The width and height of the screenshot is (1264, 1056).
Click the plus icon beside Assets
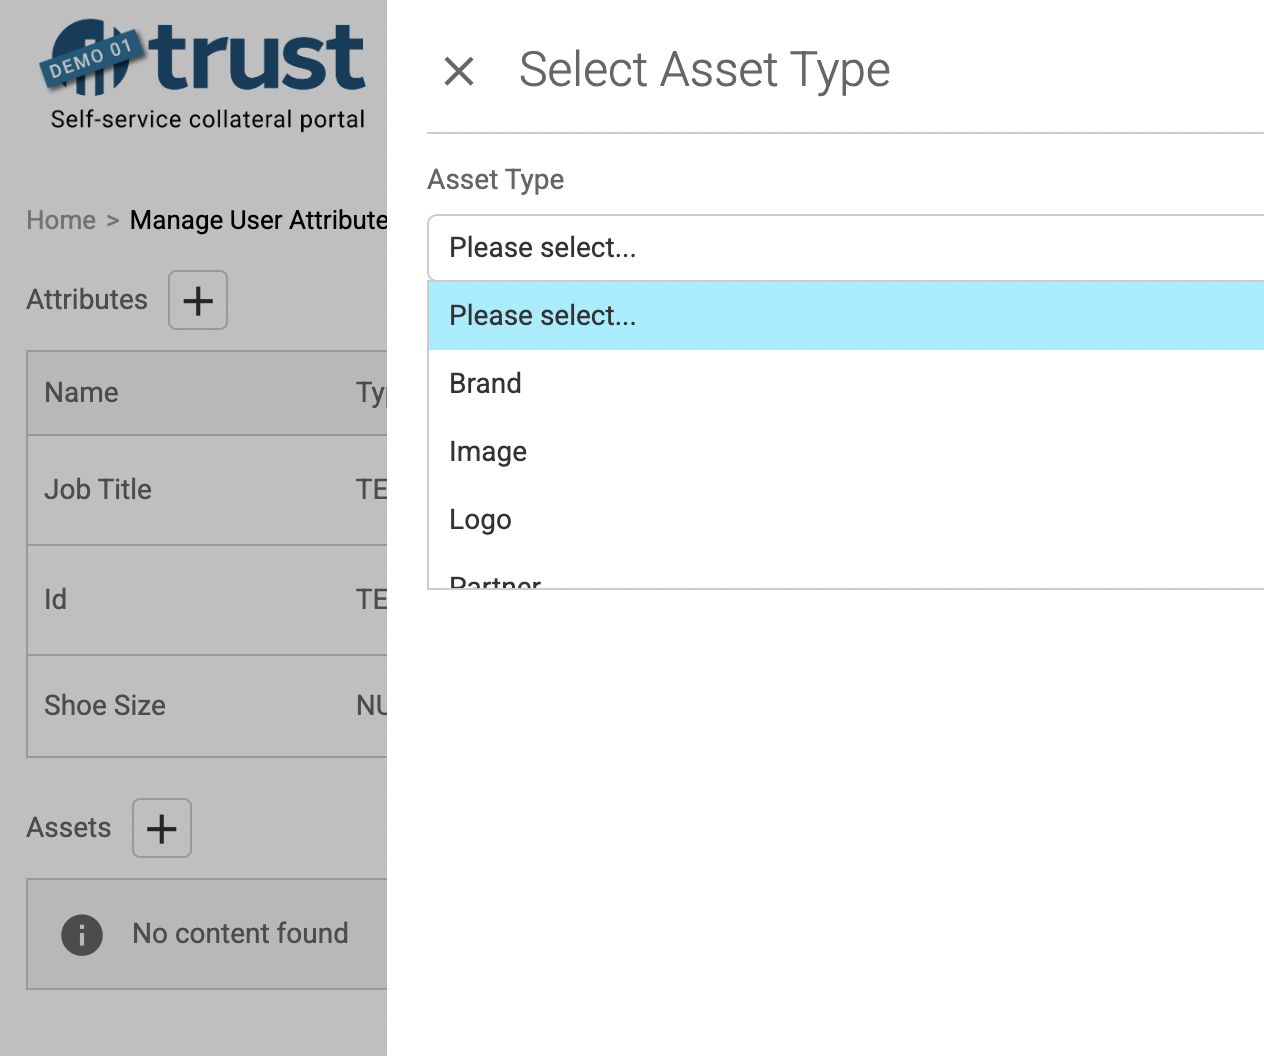(162, 828)
